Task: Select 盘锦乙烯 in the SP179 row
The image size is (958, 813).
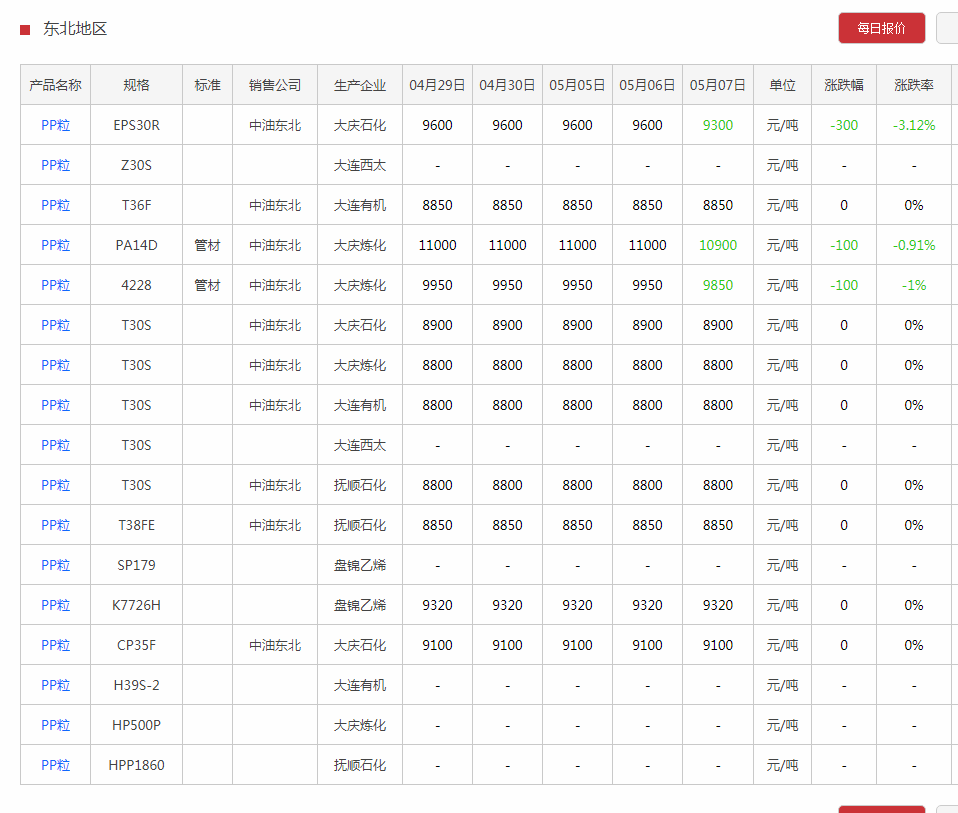Action: [x=360, y=565]
